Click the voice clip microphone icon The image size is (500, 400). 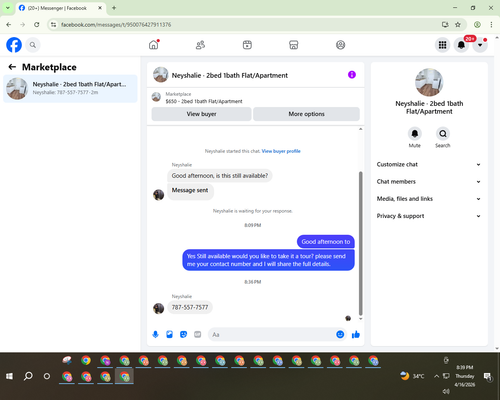[x=155, y=334]
